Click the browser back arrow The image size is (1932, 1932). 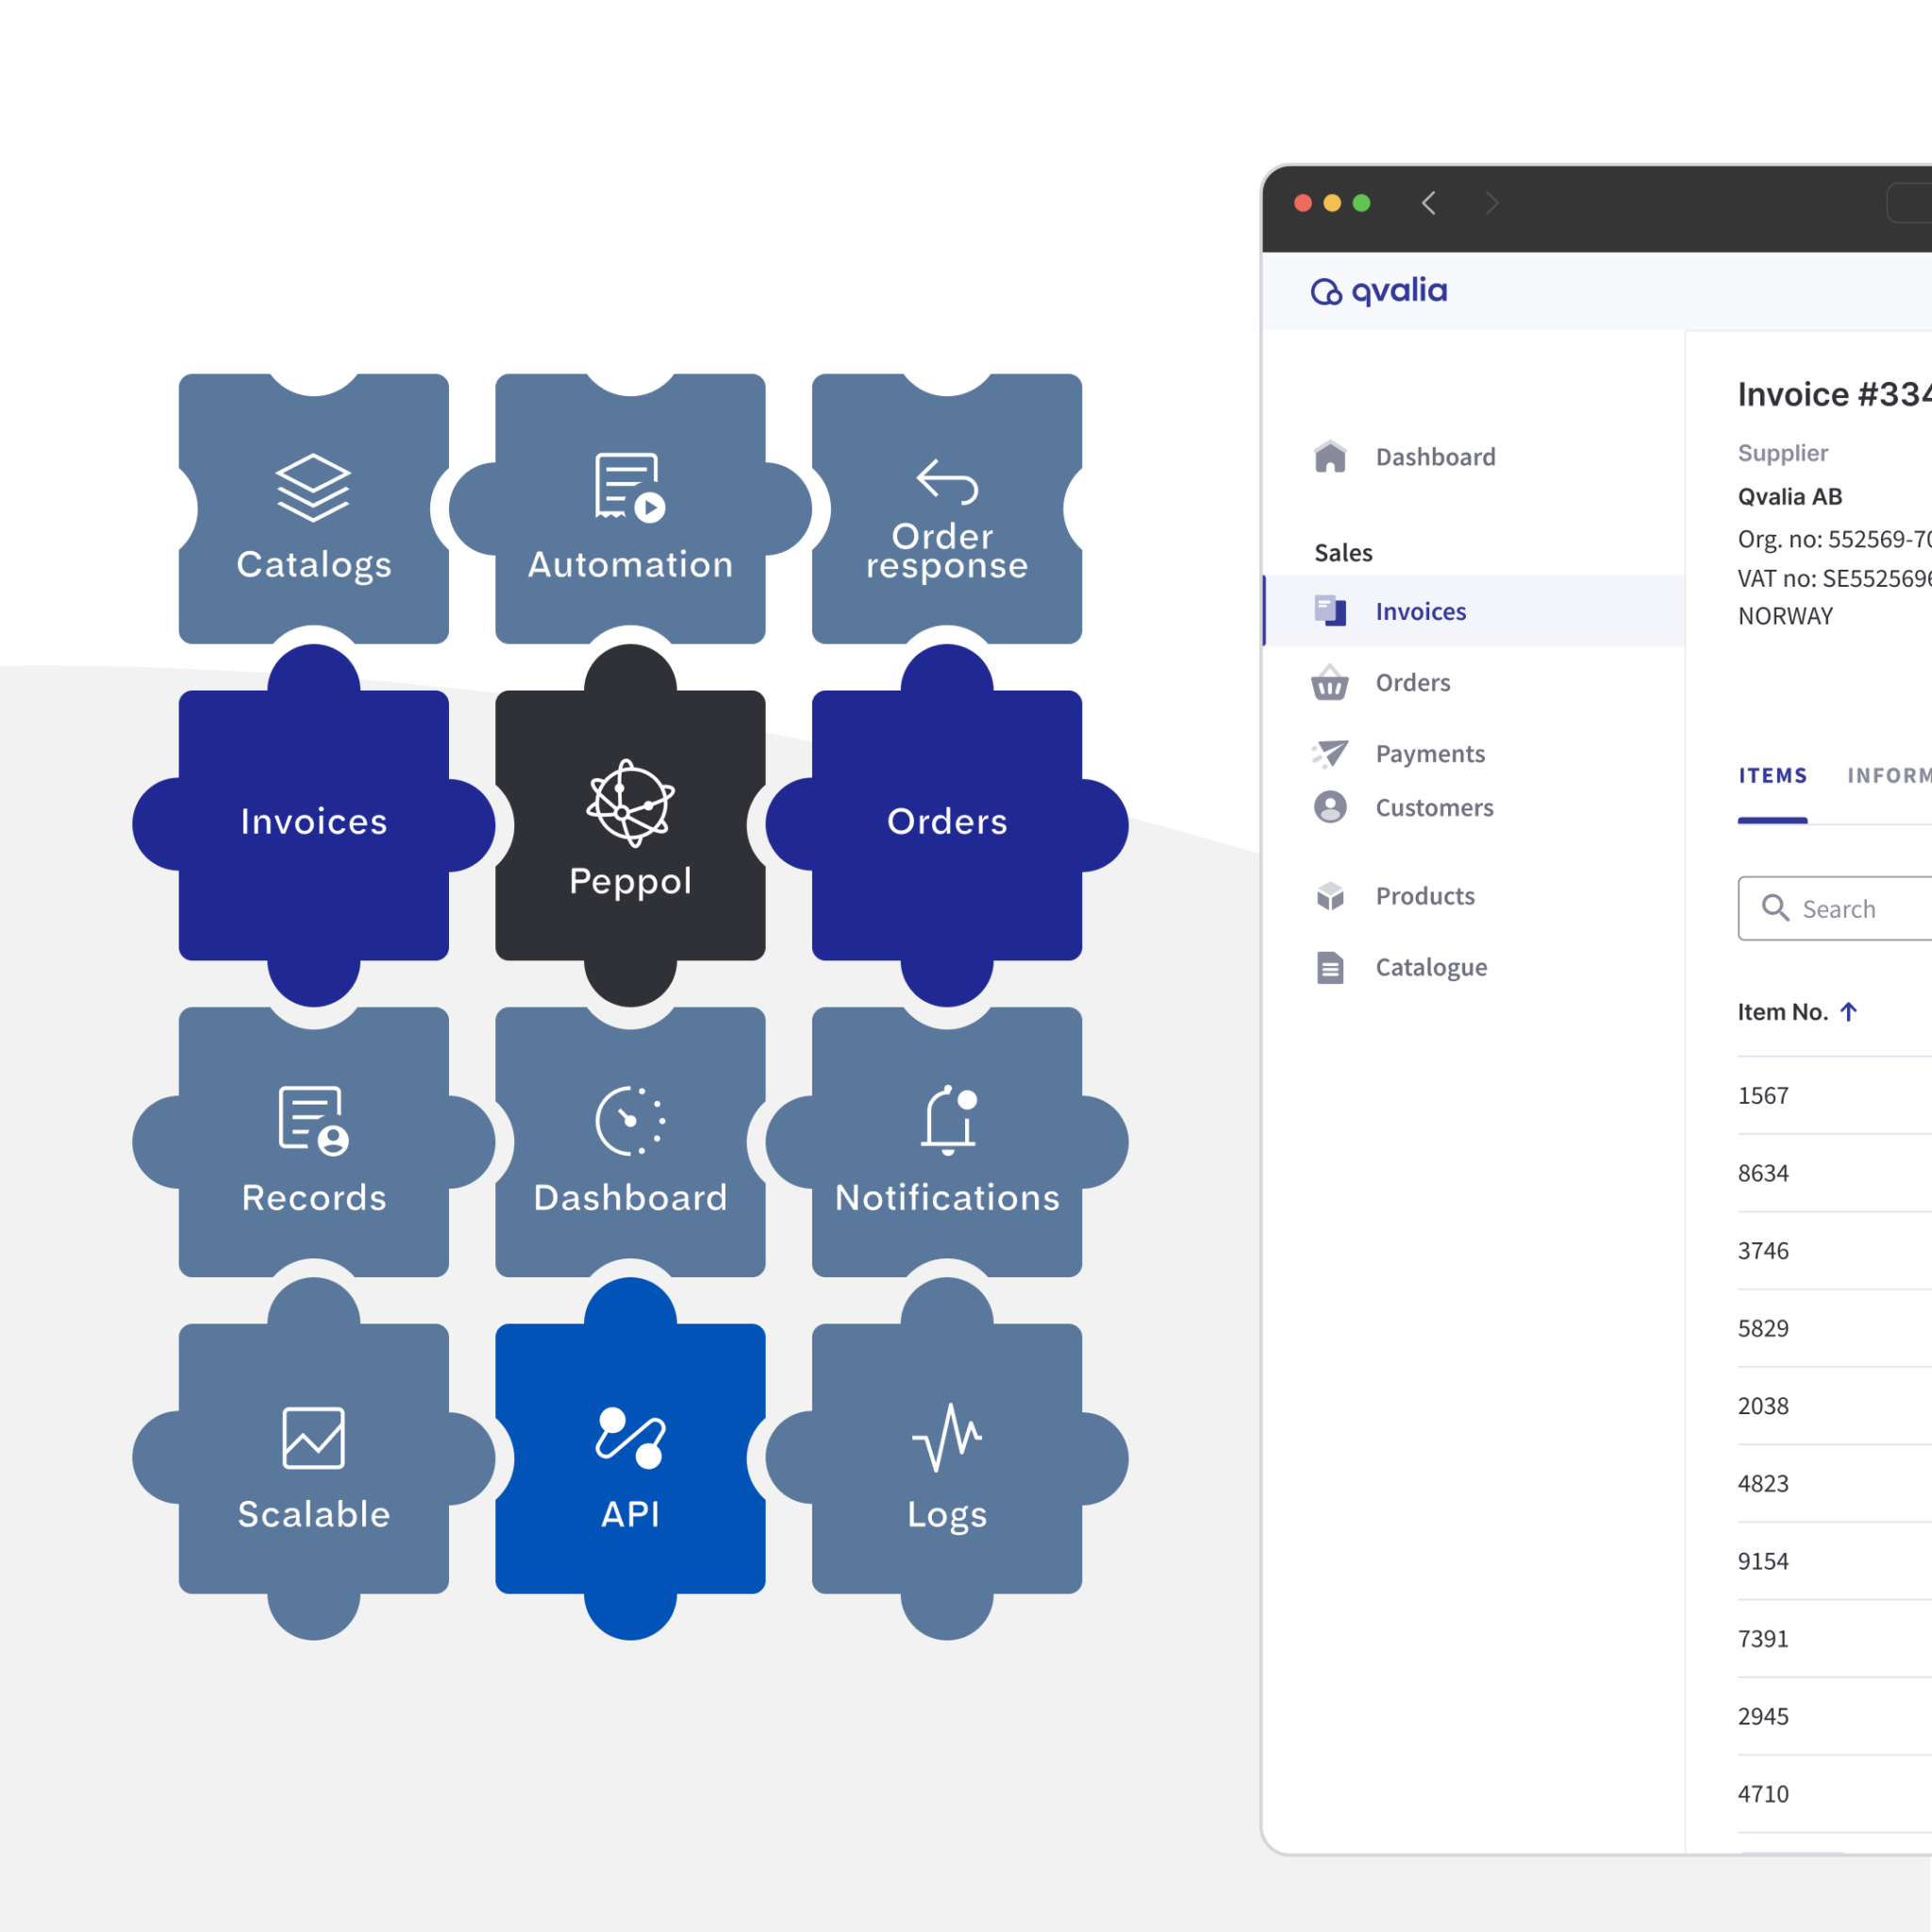click(x=1428, y=202)
